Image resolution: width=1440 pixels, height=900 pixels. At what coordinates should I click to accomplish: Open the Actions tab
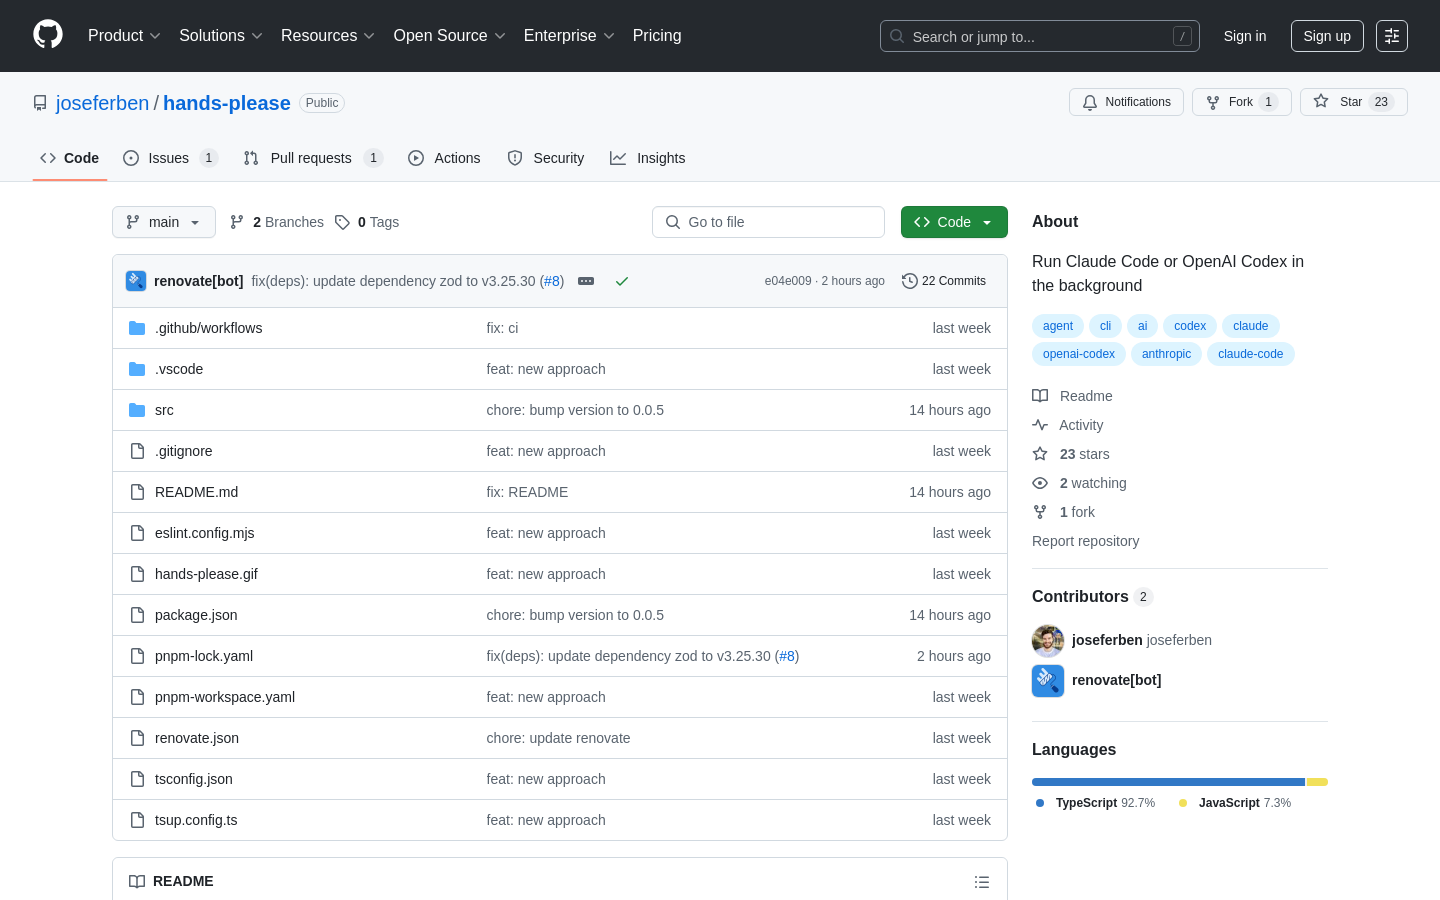click(x=444, y=158)
